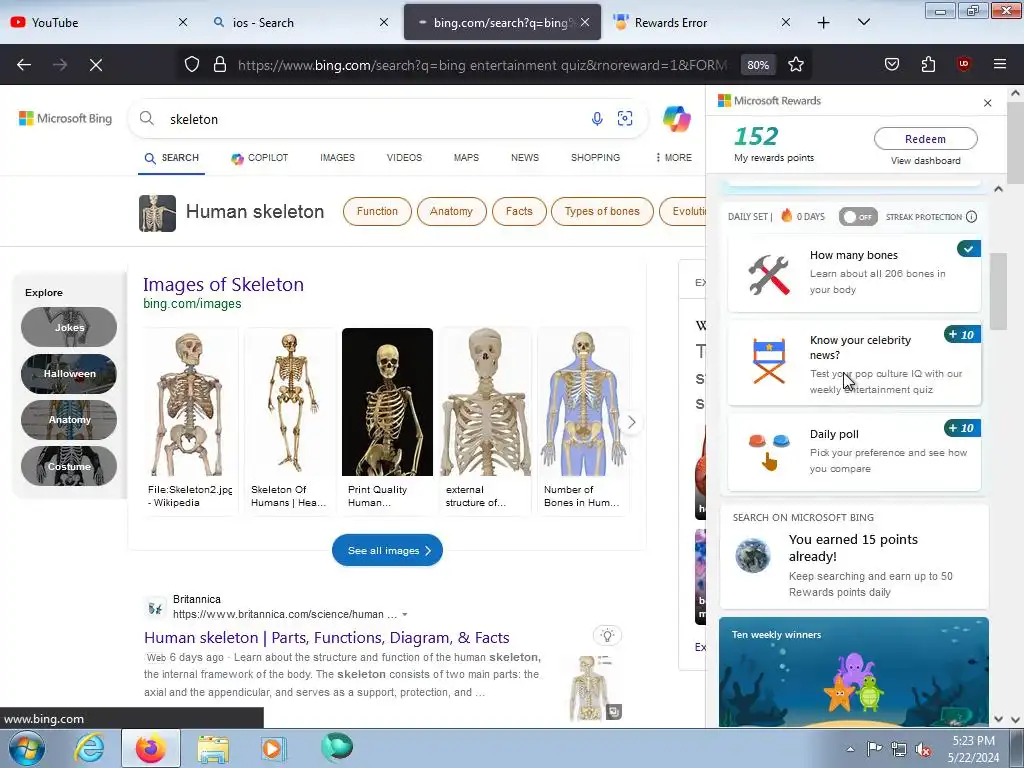The height and width of the screenshot is (768, 1024).
Task: Open Windows Explorer folder on taskbar
Action: click(213, 749)
